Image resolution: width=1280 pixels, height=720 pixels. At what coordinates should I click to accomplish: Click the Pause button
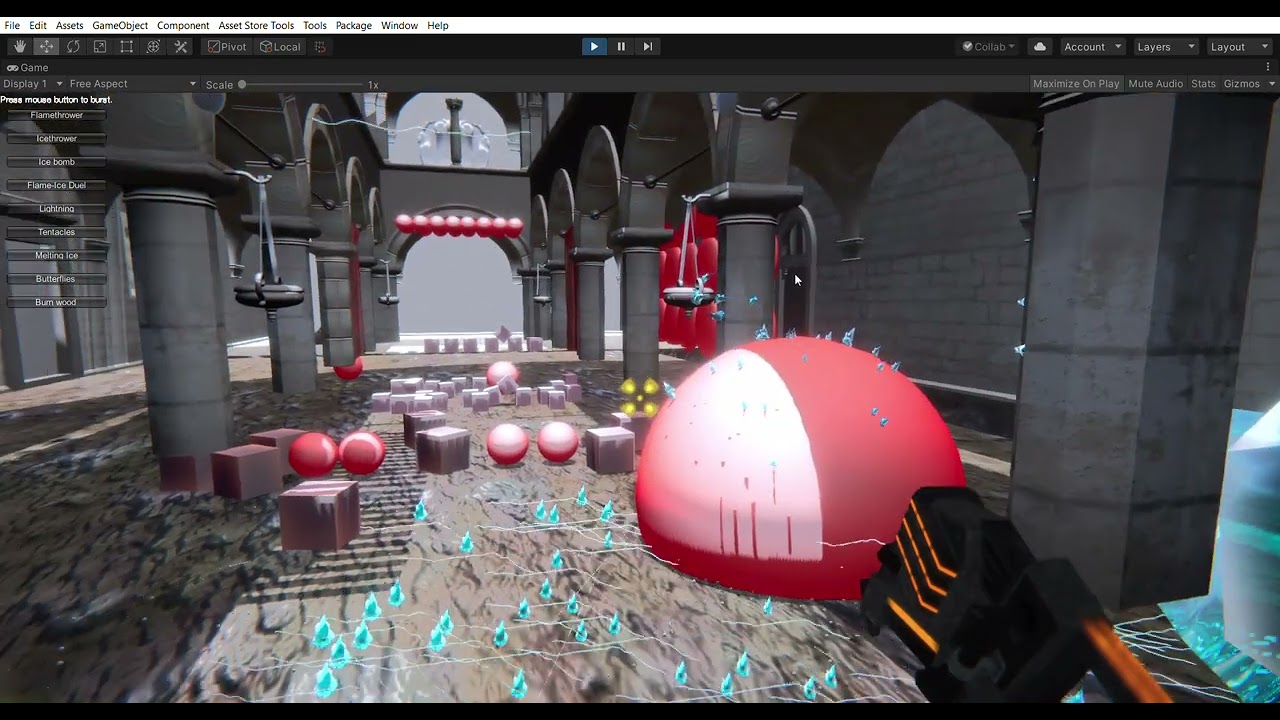[x=621, y=46]
